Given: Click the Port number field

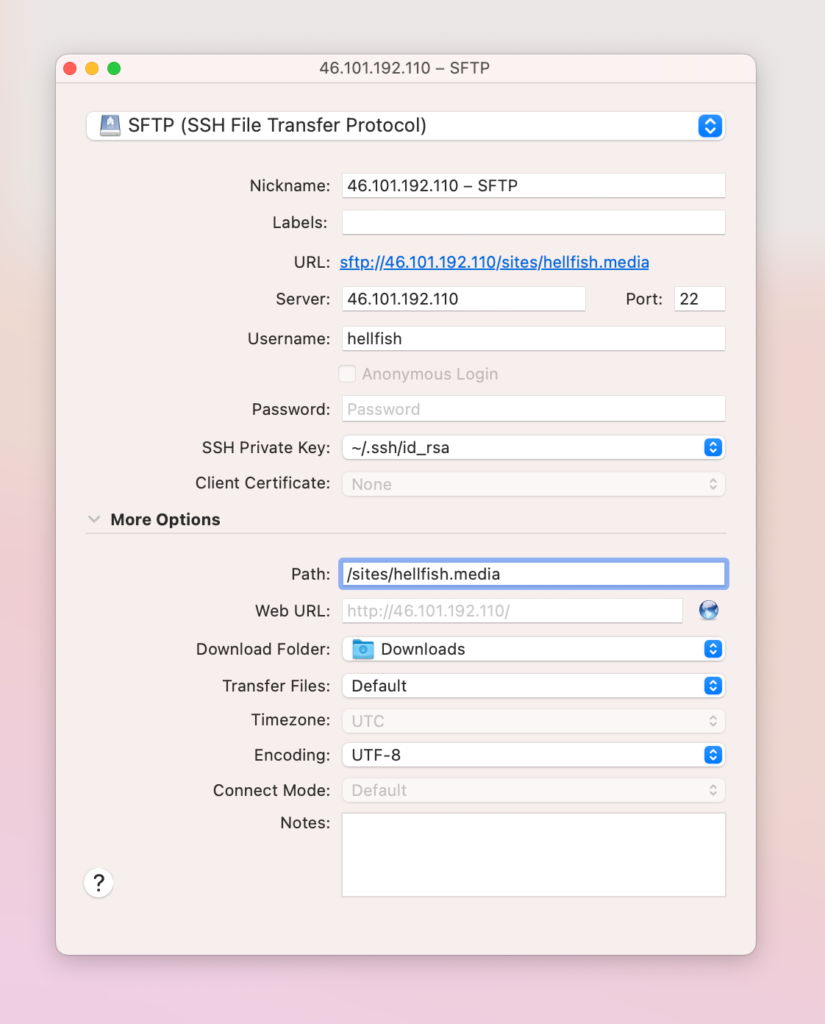Looking at the screenshot, I should coord(699,298).
